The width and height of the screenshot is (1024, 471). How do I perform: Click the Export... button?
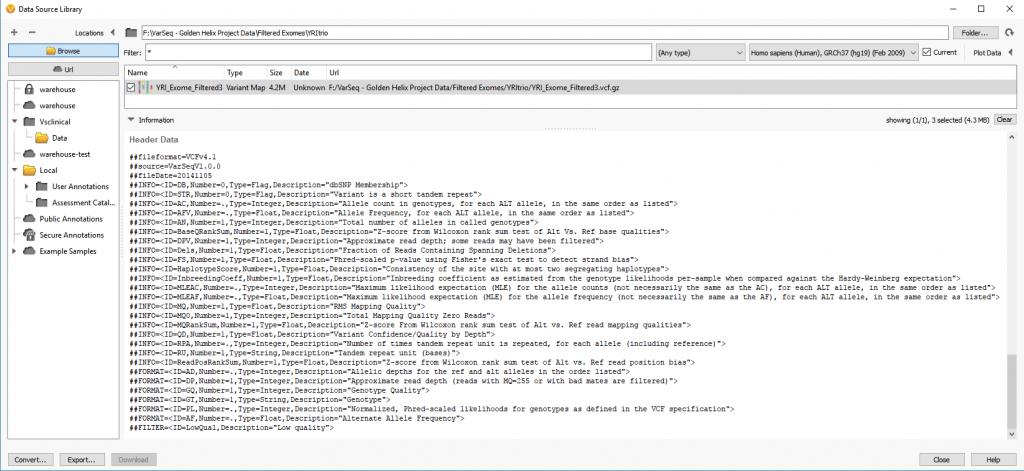82,460
